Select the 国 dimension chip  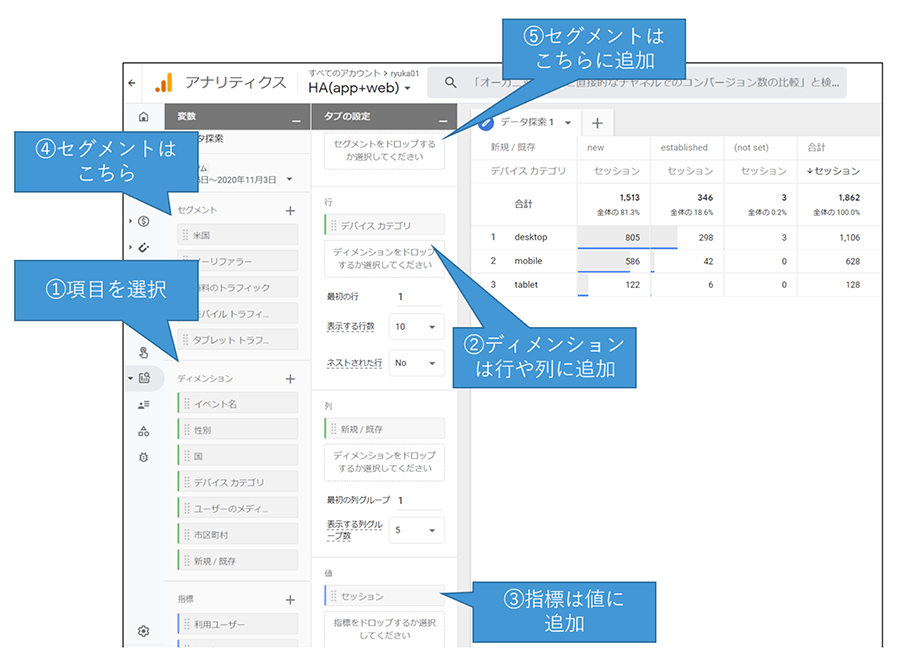[x=238, y=456]
